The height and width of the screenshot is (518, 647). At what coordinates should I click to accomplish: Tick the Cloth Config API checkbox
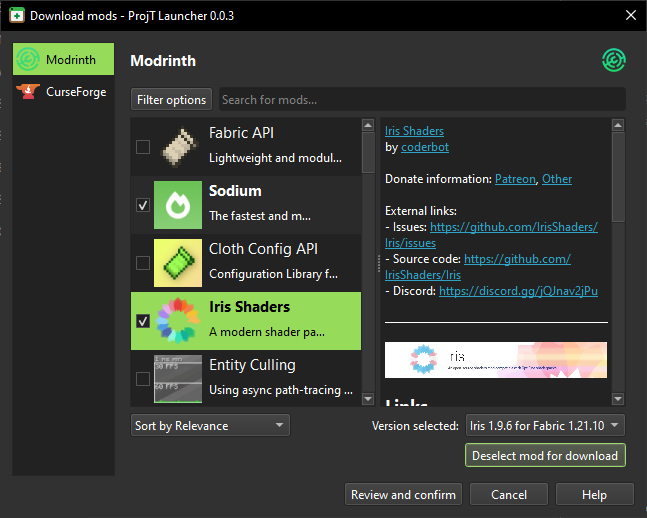click(143, 263)
